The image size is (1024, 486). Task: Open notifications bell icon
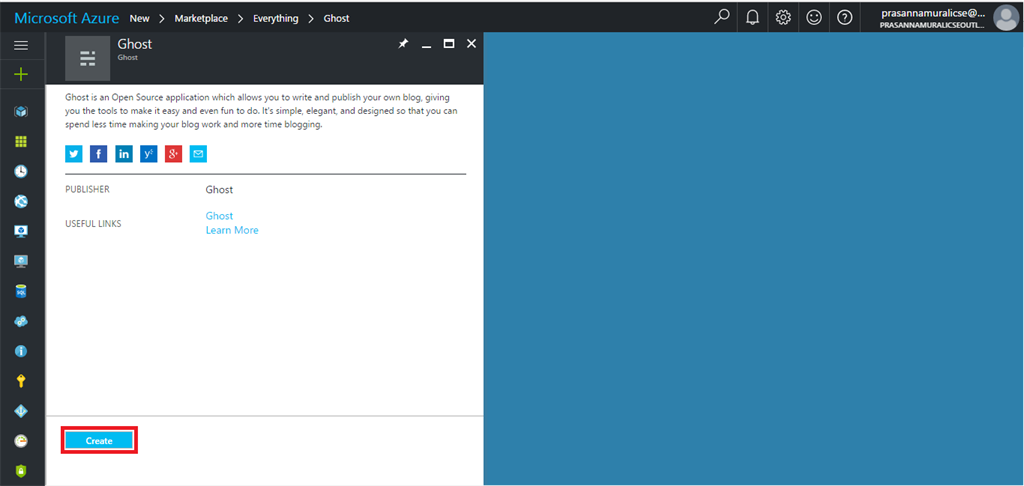(752, 18)
